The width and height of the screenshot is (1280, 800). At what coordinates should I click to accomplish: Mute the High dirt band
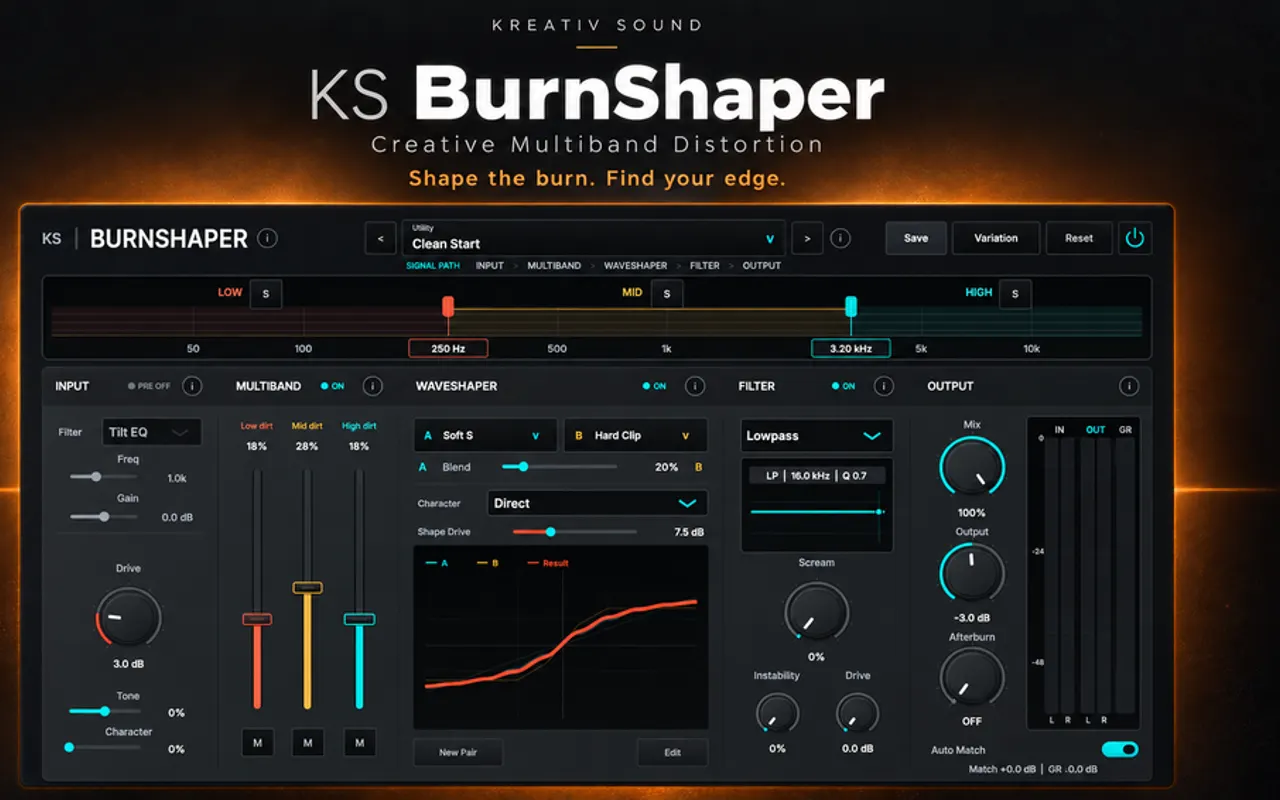(359, 742)
